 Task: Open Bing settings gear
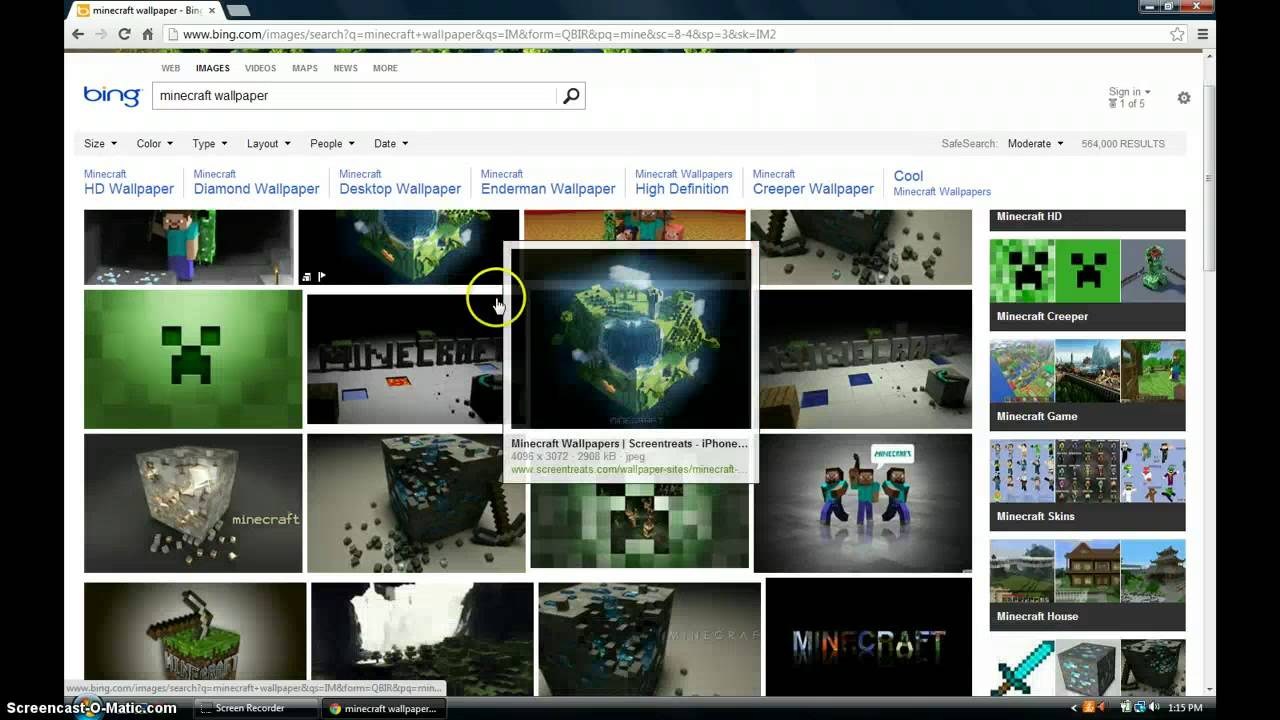point(1184,98)
